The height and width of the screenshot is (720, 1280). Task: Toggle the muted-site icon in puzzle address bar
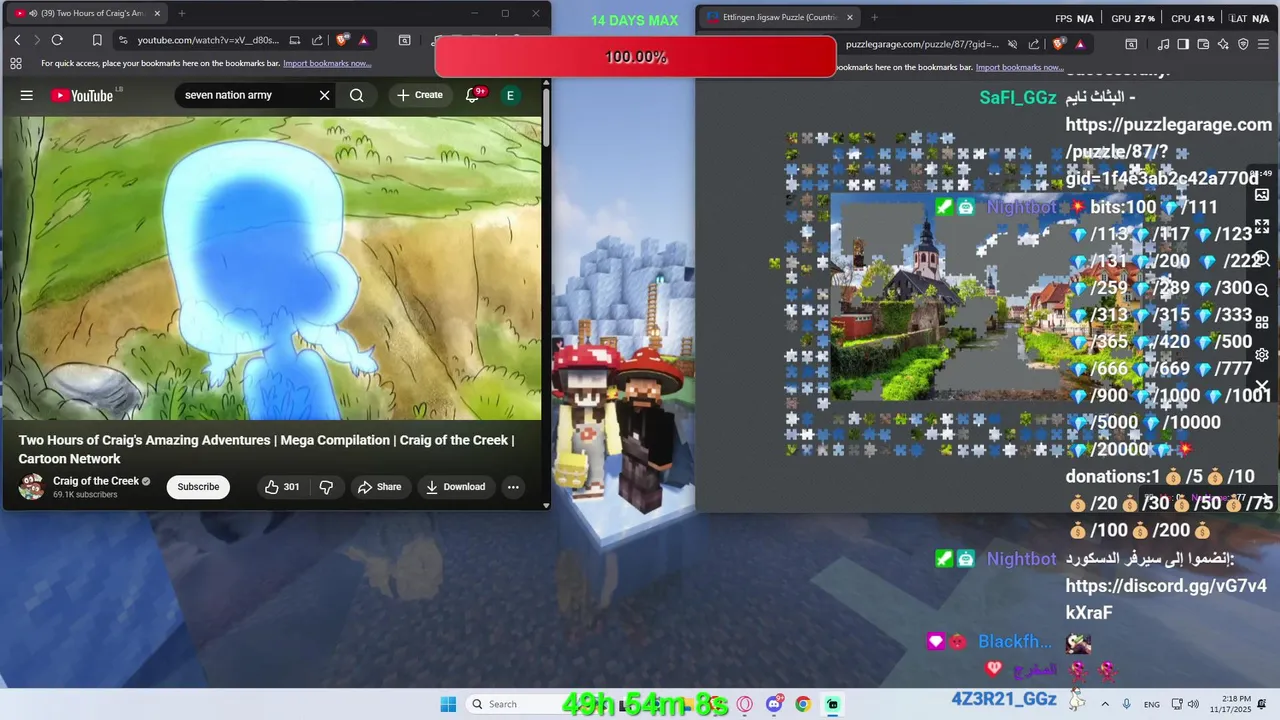click(x=1012, y=44)
